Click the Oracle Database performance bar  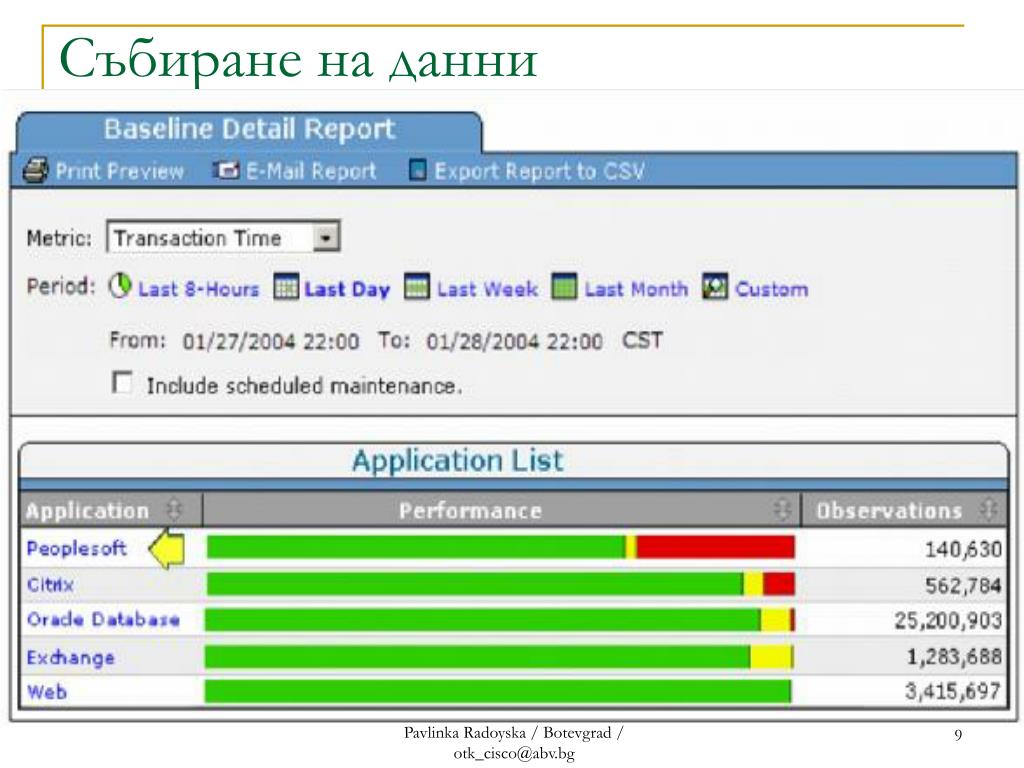pos(500,620)
